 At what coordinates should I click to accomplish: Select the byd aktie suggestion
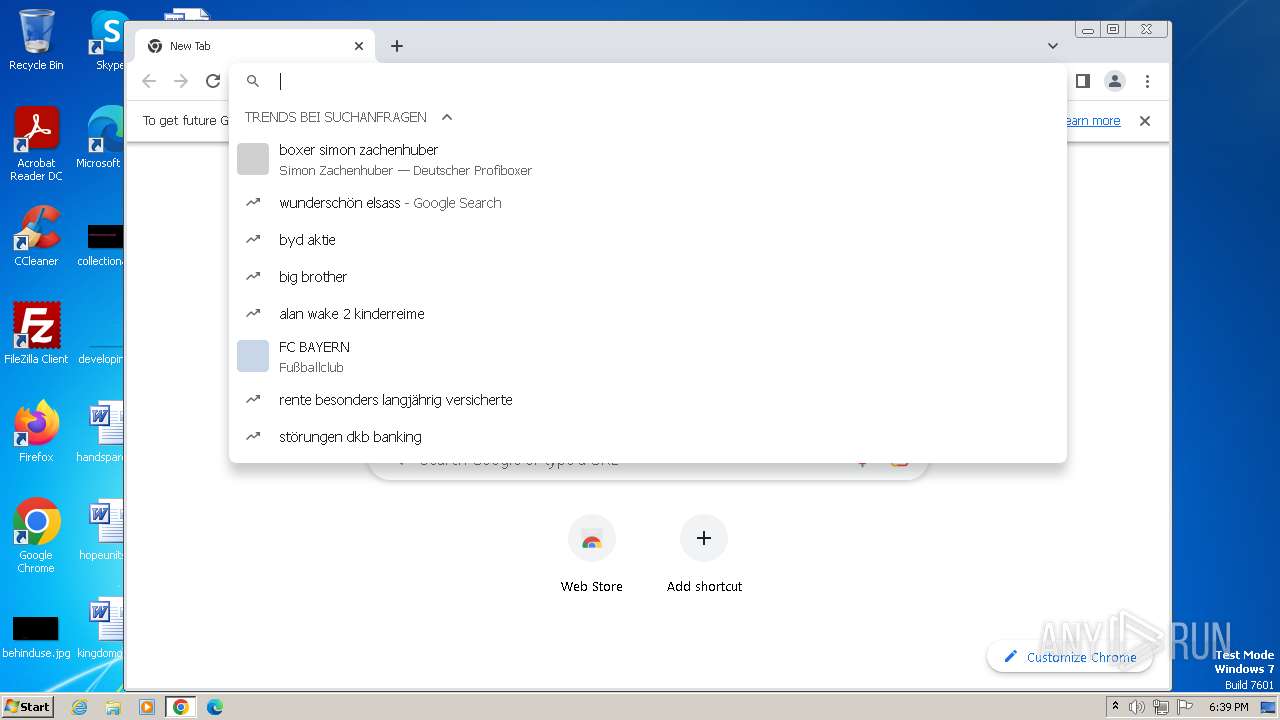(648, 240)
